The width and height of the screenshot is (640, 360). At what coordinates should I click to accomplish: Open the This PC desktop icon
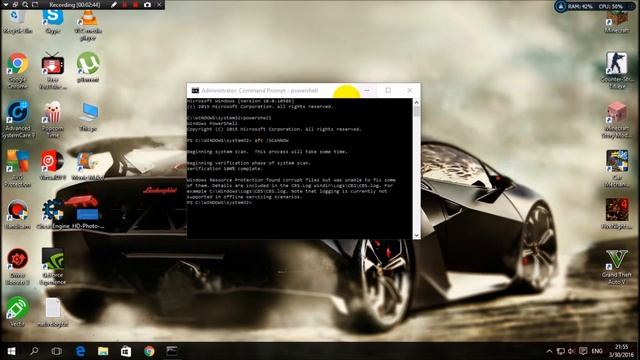(88, 116)
